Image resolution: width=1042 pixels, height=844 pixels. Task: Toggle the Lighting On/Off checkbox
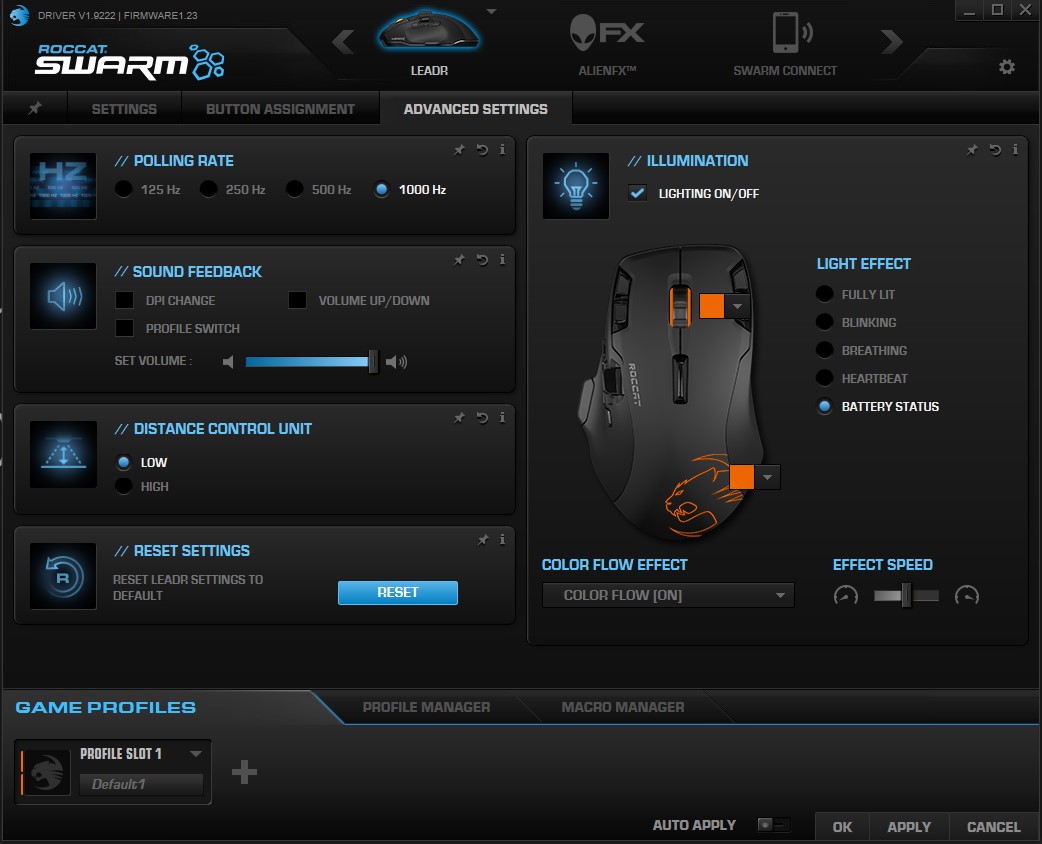pyautogui.click(x=637, y=193)
